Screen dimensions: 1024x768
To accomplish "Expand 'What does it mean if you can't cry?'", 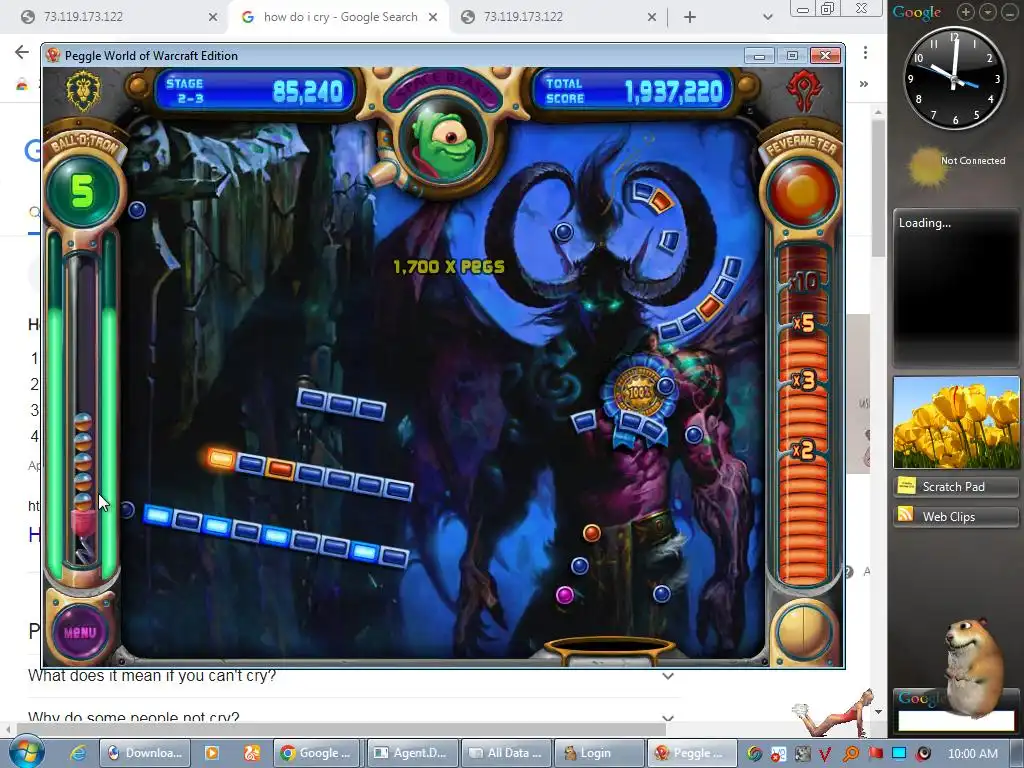I will (x=353, y=675).
